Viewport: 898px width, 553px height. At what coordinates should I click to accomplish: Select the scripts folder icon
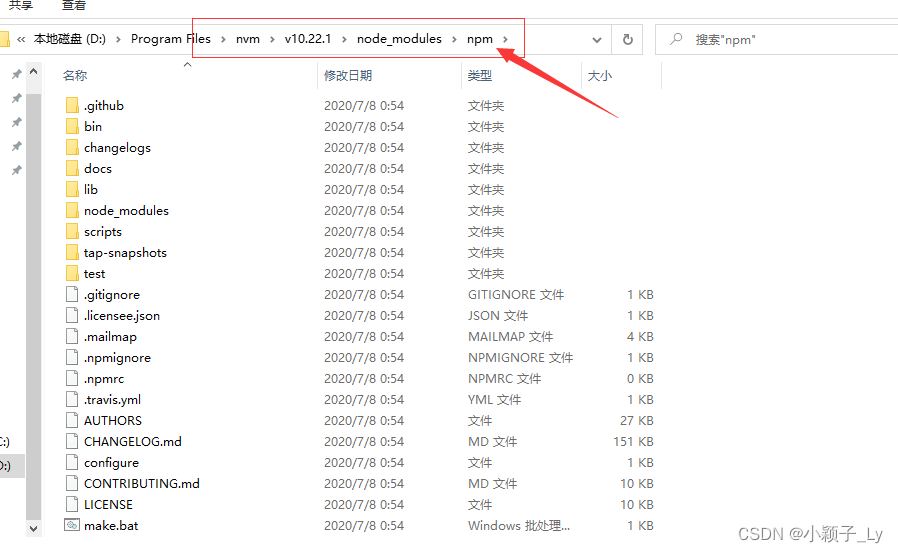click(72, 231)
